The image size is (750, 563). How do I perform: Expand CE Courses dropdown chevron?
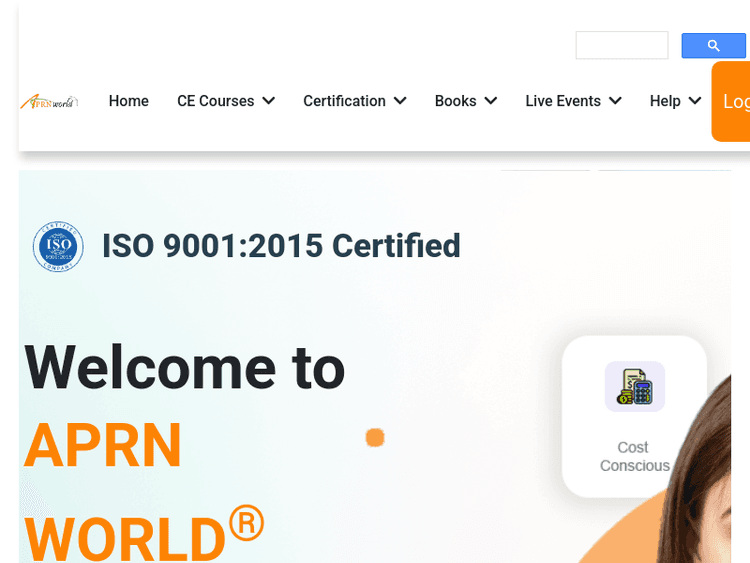[x=269, y=101]
